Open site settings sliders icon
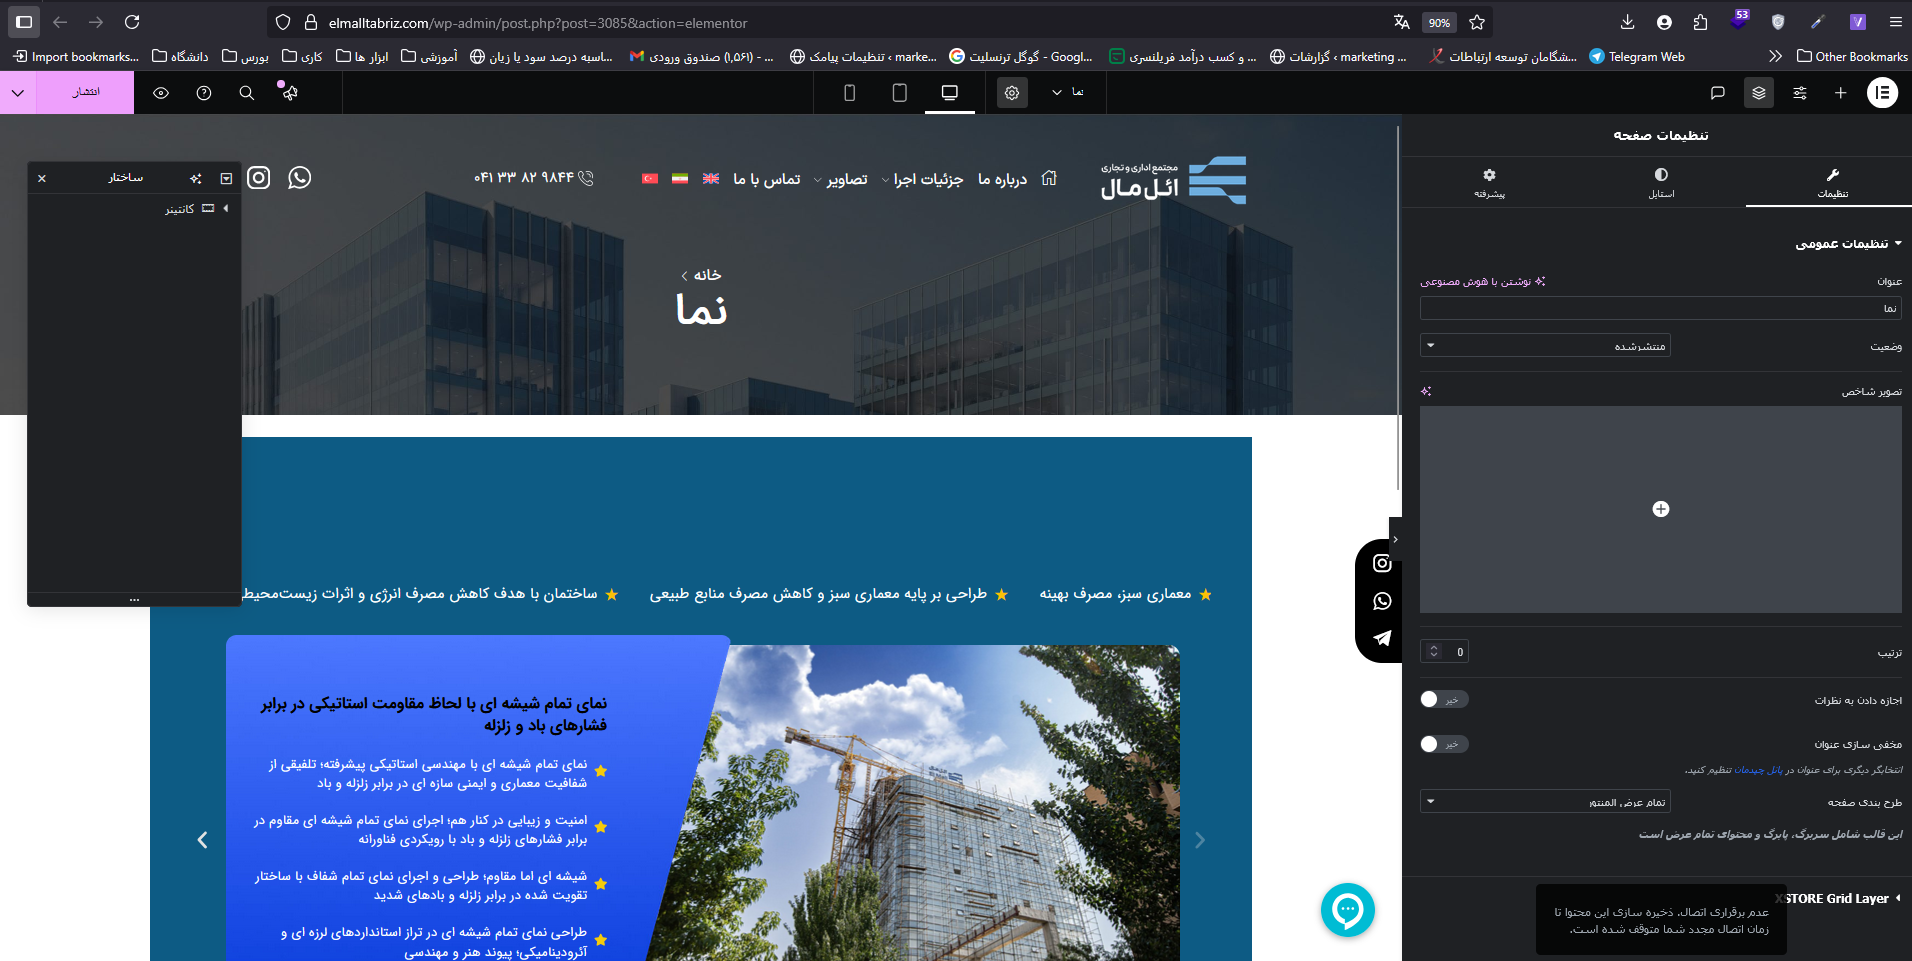Image resolution: width=1912 pixels, height=961 pixels. tap(1800, 93)
